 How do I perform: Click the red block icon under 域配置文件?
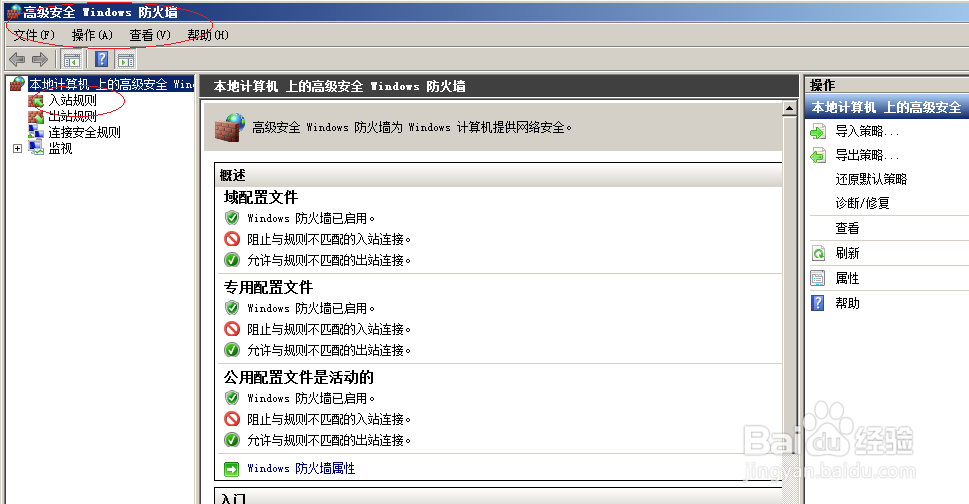pyautogui.click(x=232, y=238)
